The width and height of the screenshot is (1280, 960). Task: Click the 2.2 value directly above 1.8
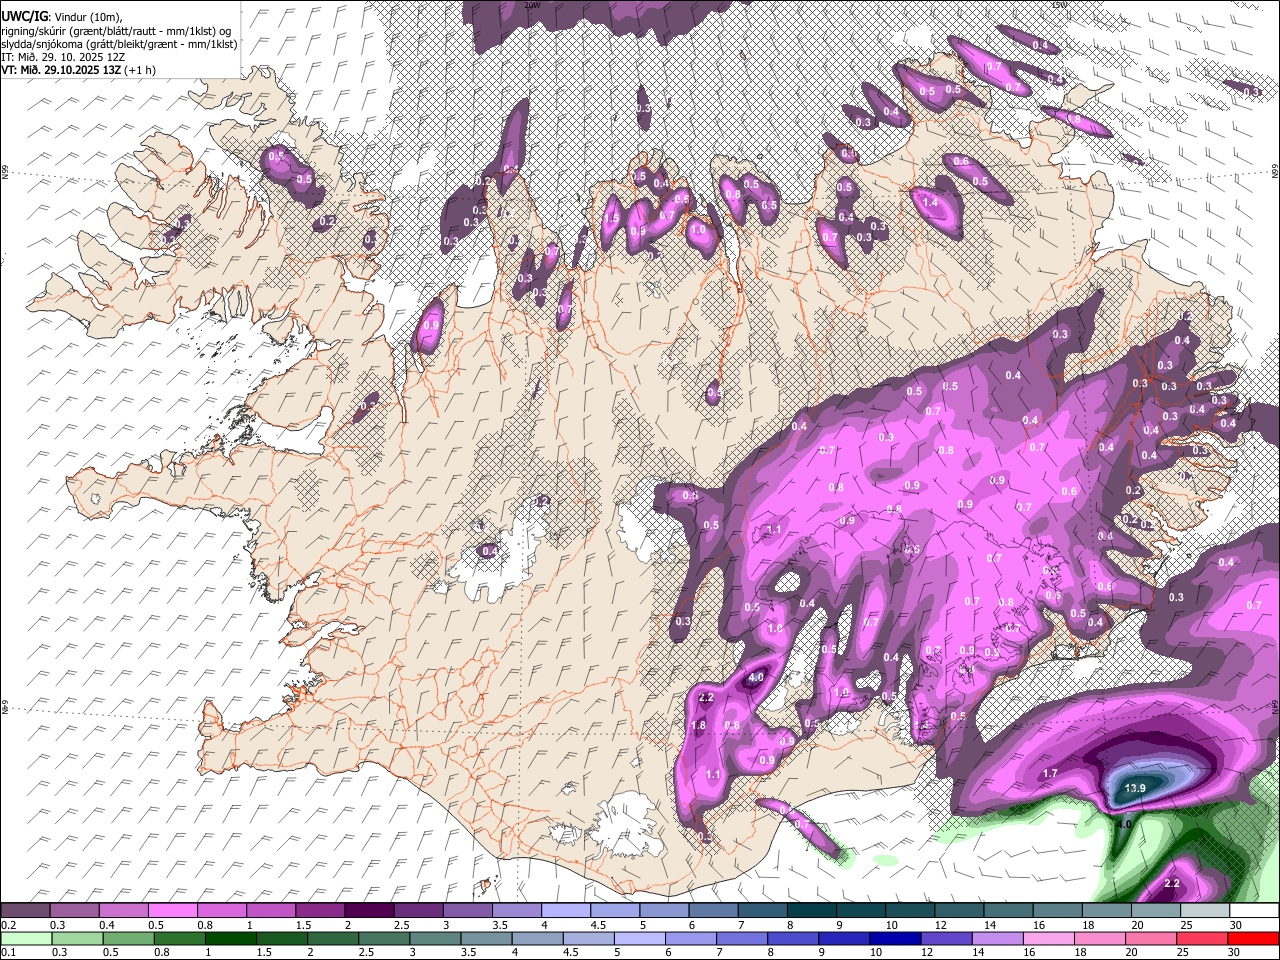(706, 698)
